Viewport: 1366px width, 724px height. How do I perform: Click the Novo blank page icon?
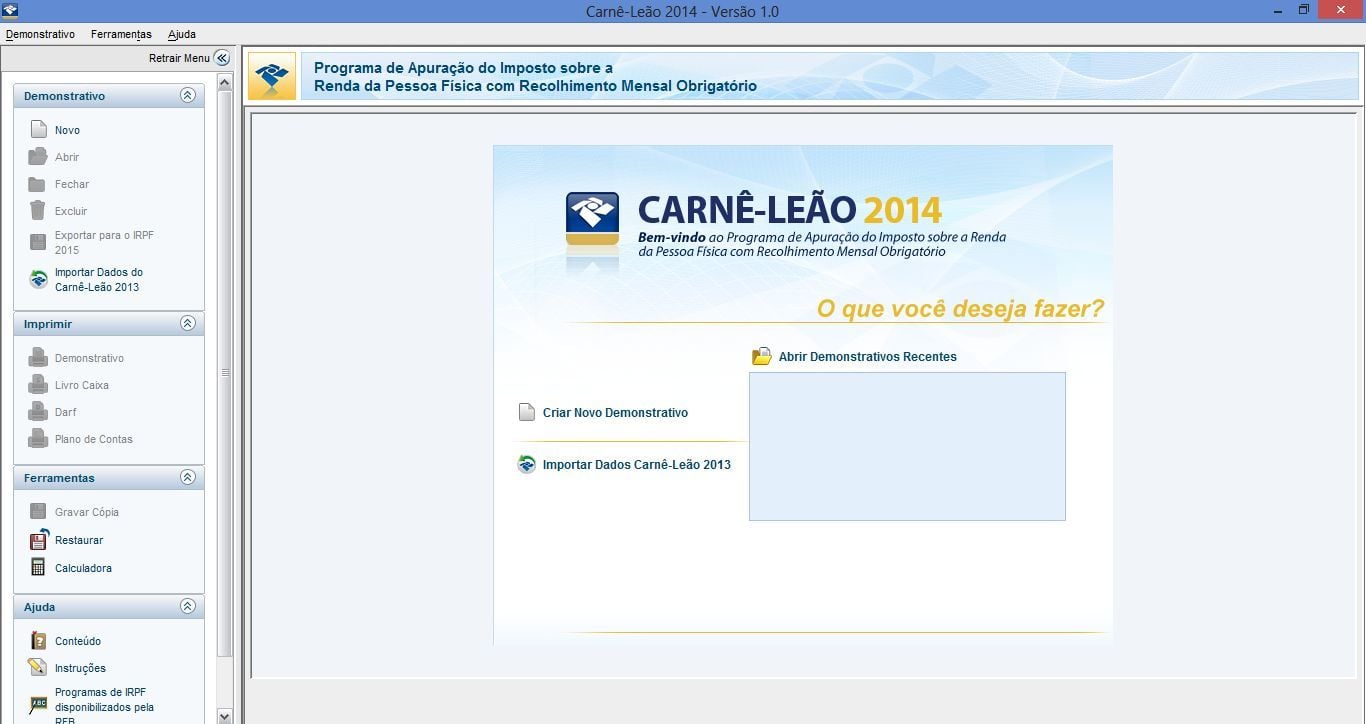[x=38, y=129]
